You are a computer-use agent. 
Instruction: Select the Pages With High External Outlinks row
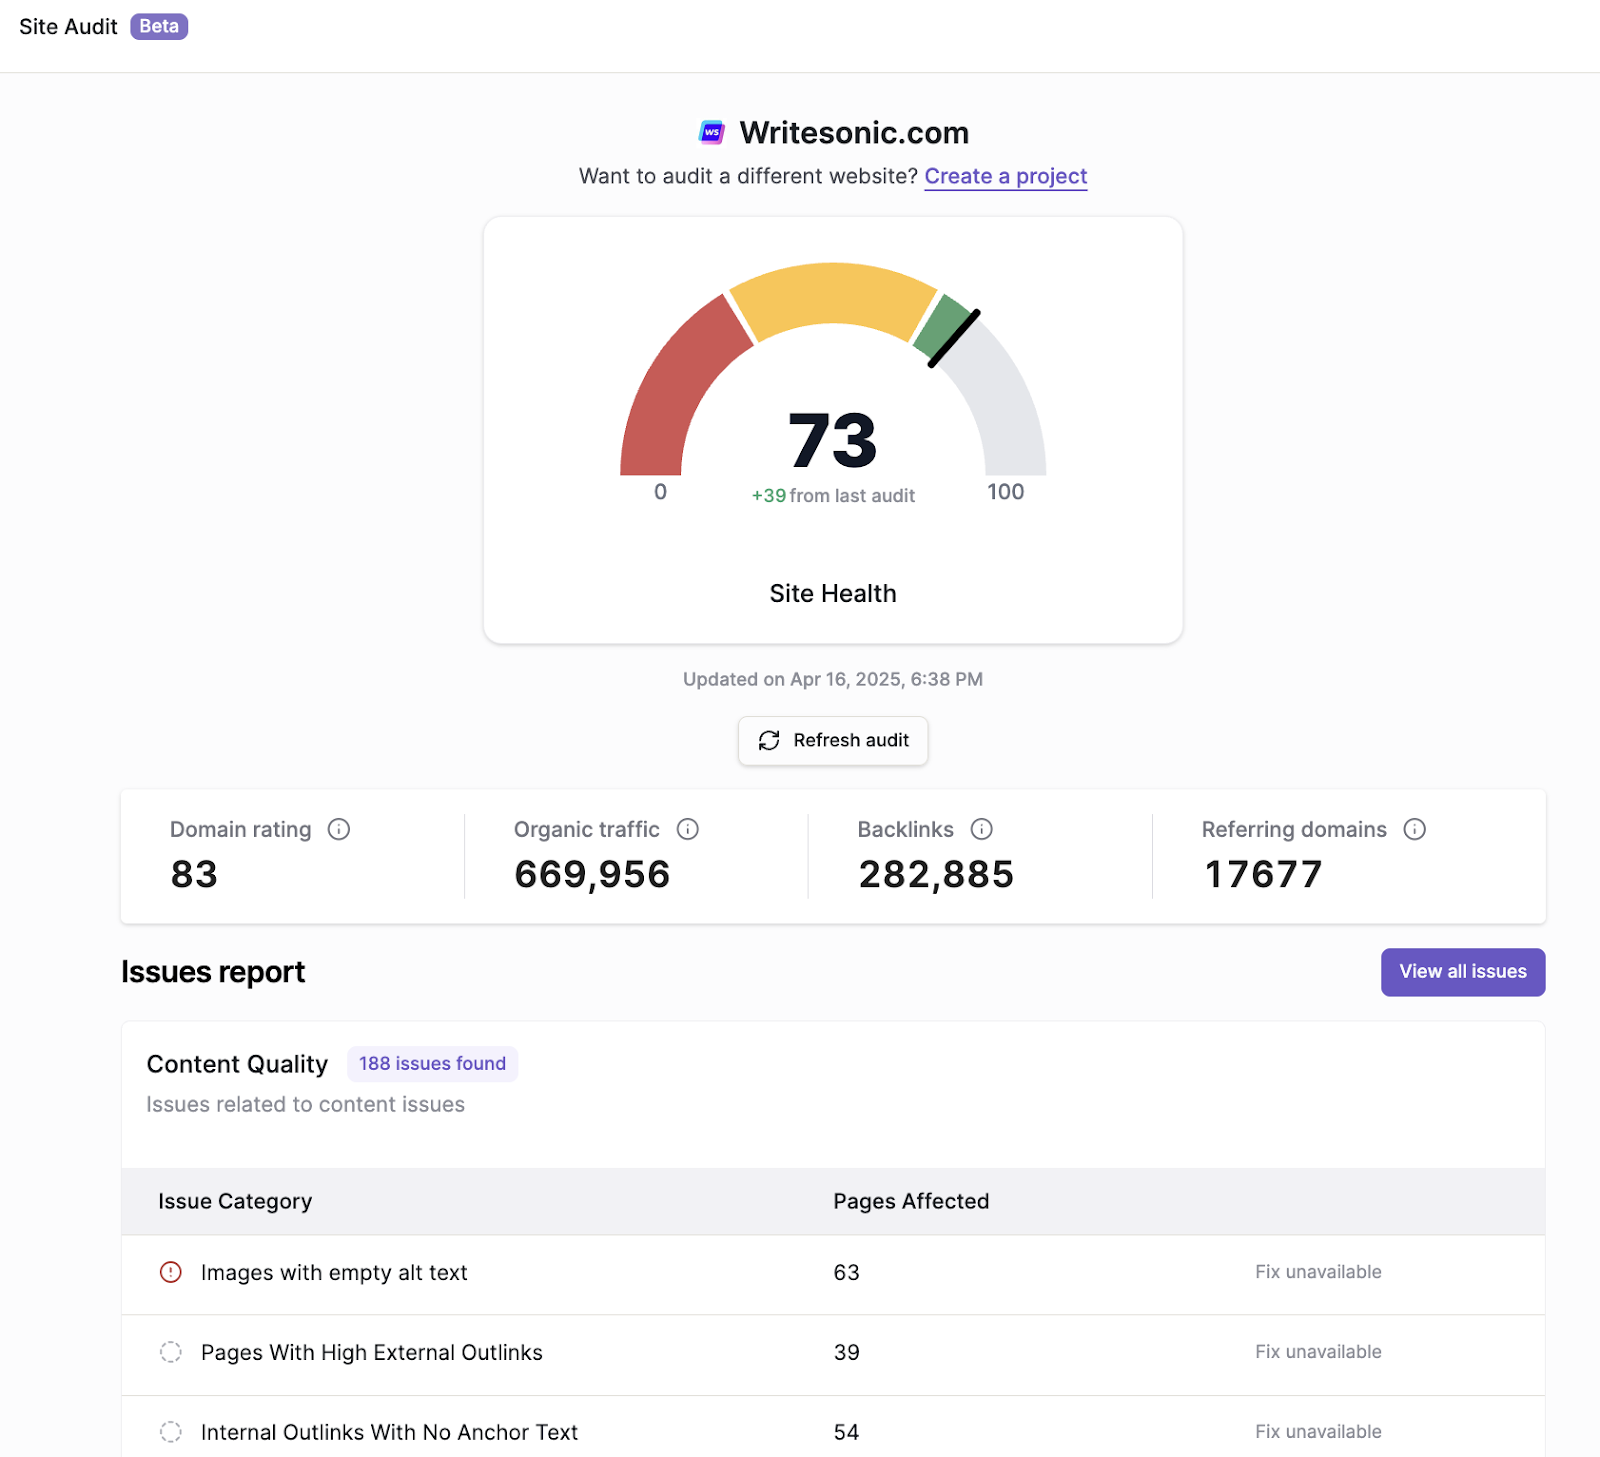click(833, 1354)
